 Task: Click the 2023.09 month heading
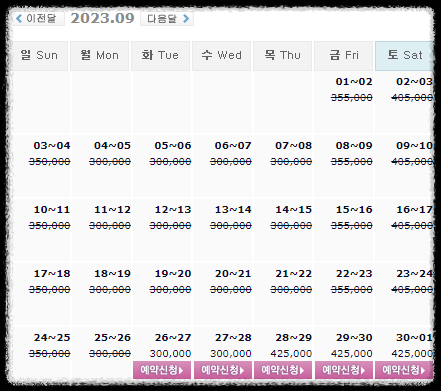pos(102,18)
